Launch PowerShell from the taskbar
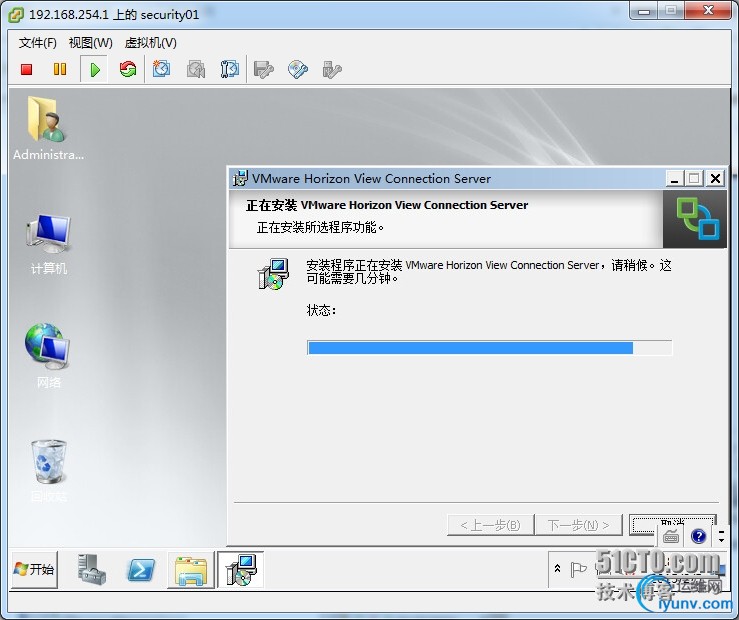Image resolution: width=739 pixels, height=620 pixels. click(141, 570)
